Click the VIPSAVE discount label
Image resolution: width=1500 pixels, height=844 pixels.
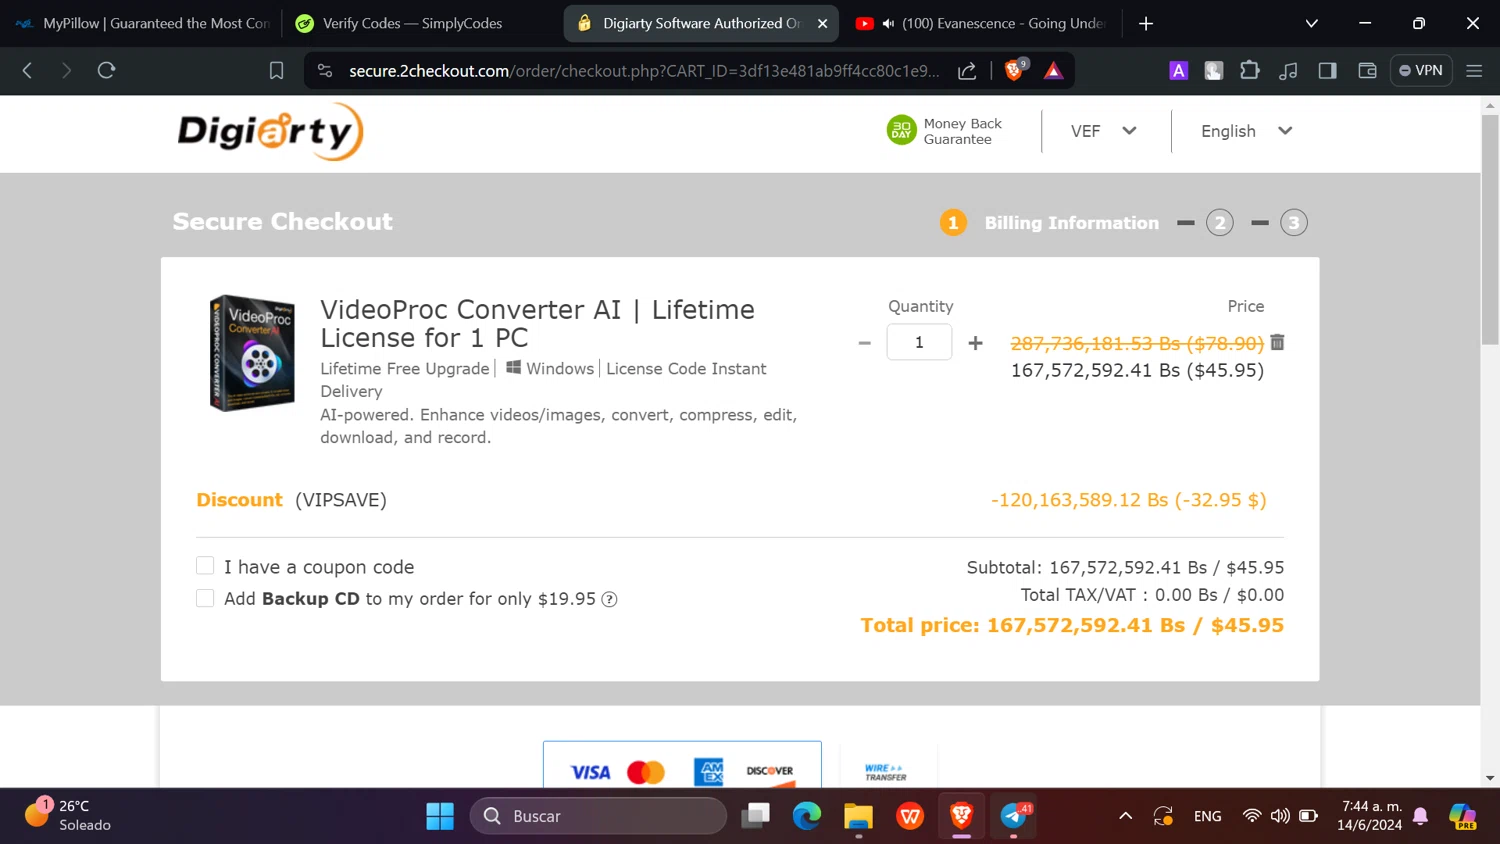click(x=341, y=500)
